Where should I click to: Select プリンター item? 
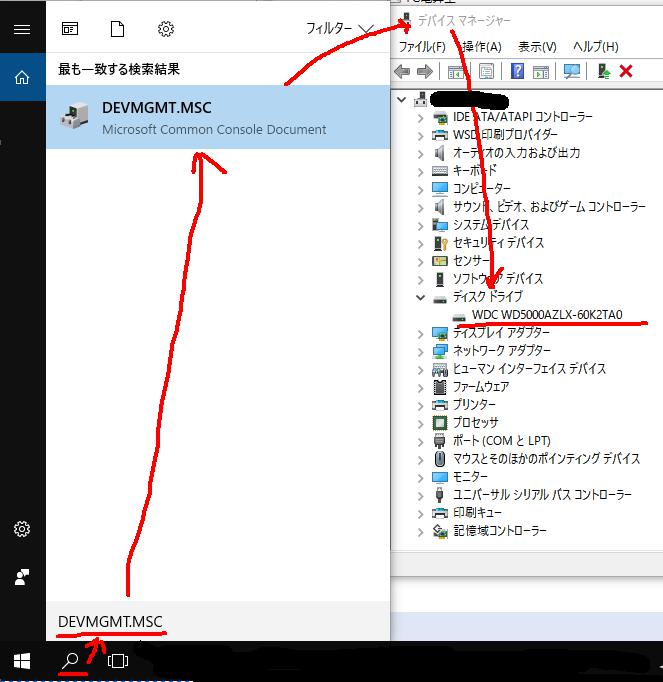click(x=474, y=404)
